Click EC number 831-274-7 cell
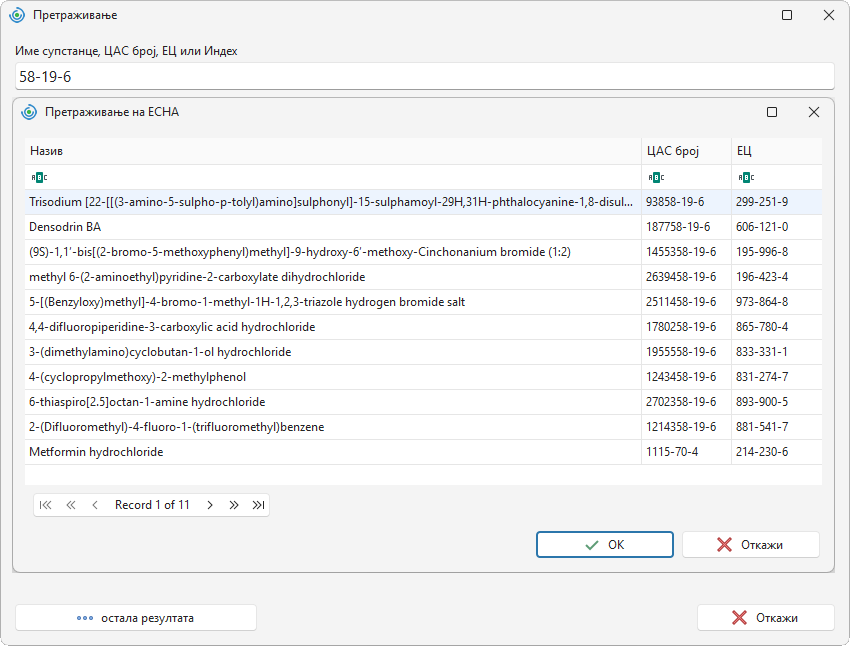Viewport: 850px width, 646px height. (x=777, y=377)
